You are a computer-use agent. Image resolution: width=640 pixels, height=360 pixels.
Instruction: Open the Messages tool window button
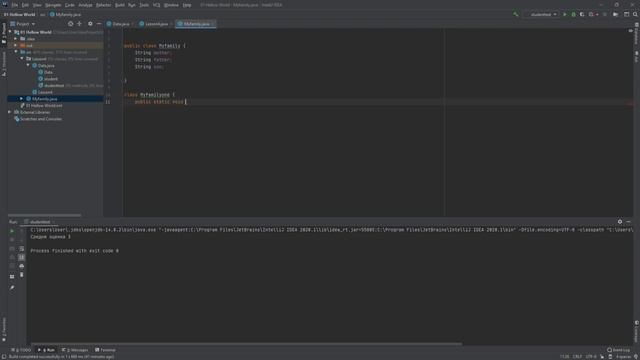click(x=75, y=350)
